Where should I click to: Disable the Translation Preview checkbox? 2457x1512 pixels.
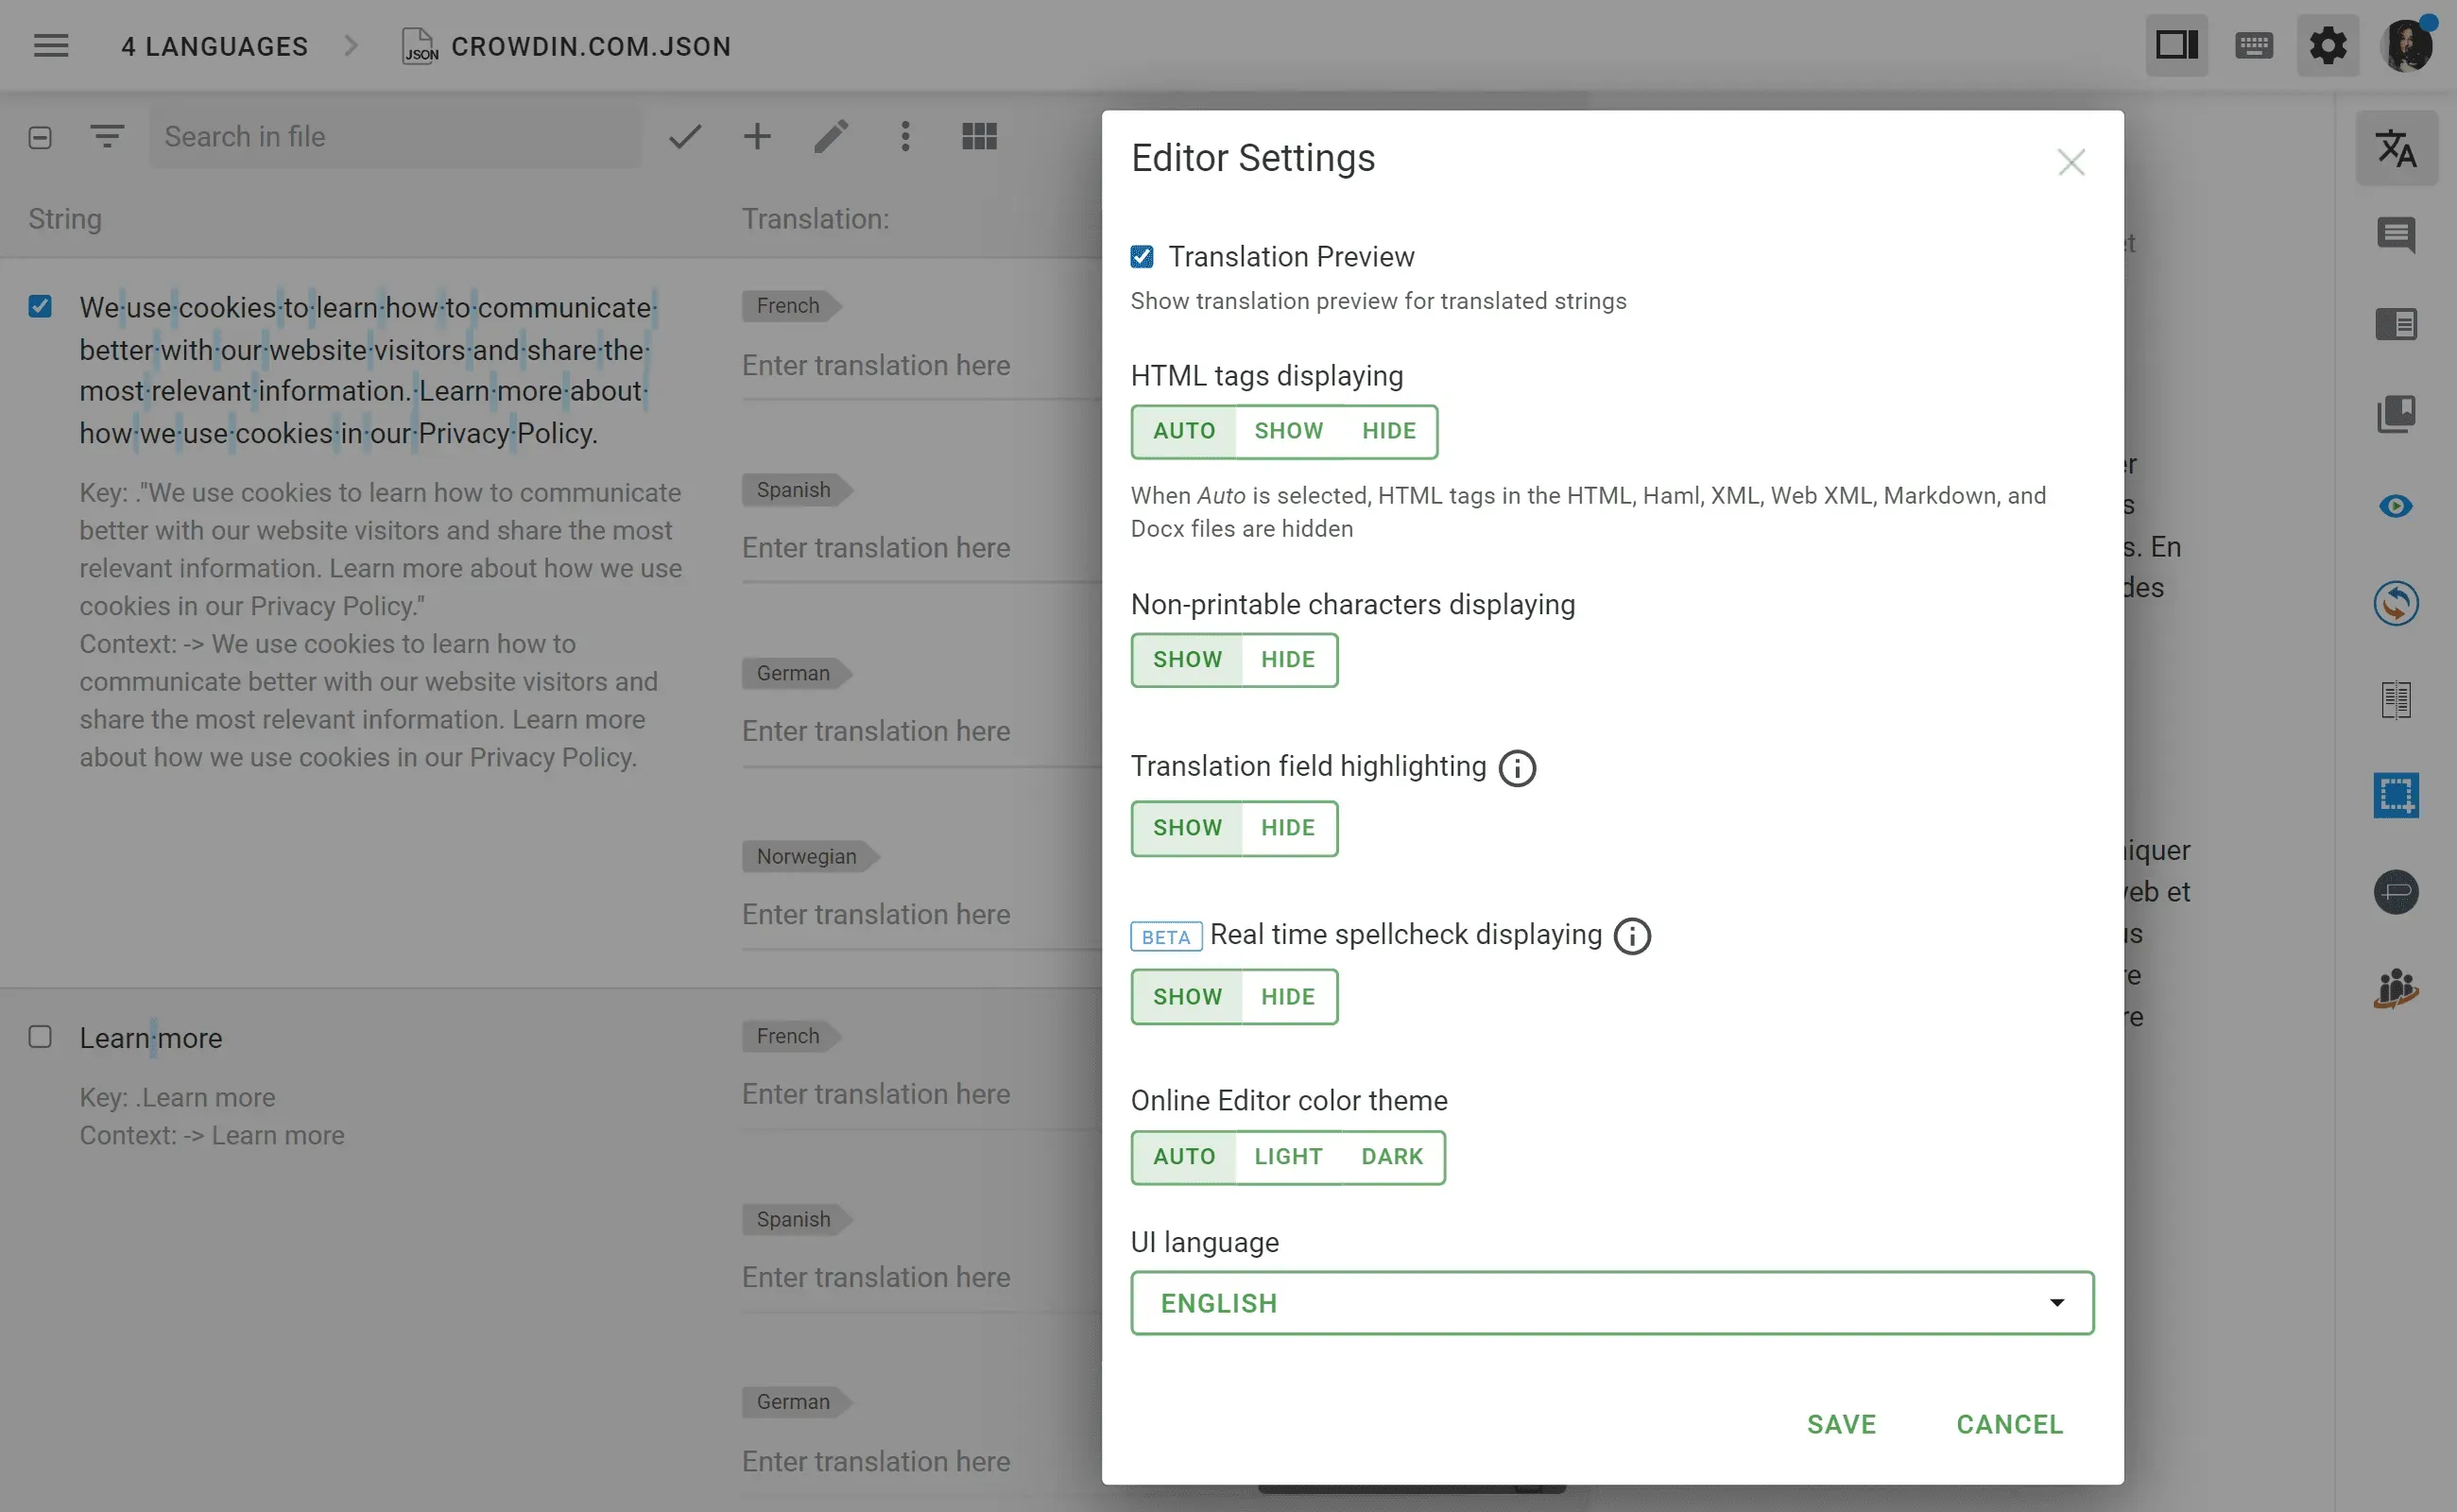[1141, 257]
